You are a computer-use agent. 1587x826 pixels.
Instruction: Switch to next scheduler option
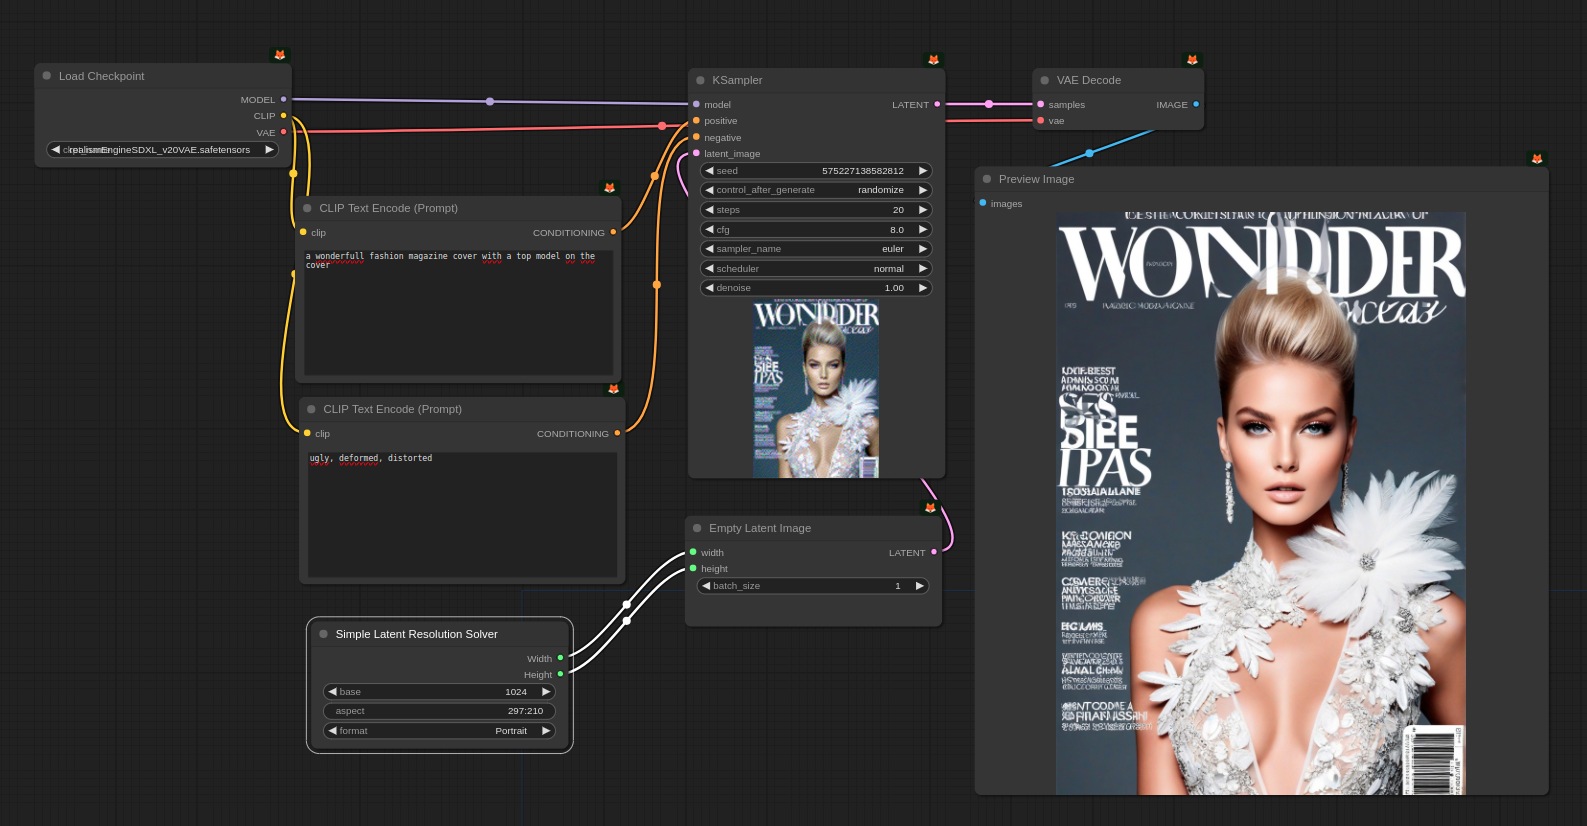pos(923,269)
